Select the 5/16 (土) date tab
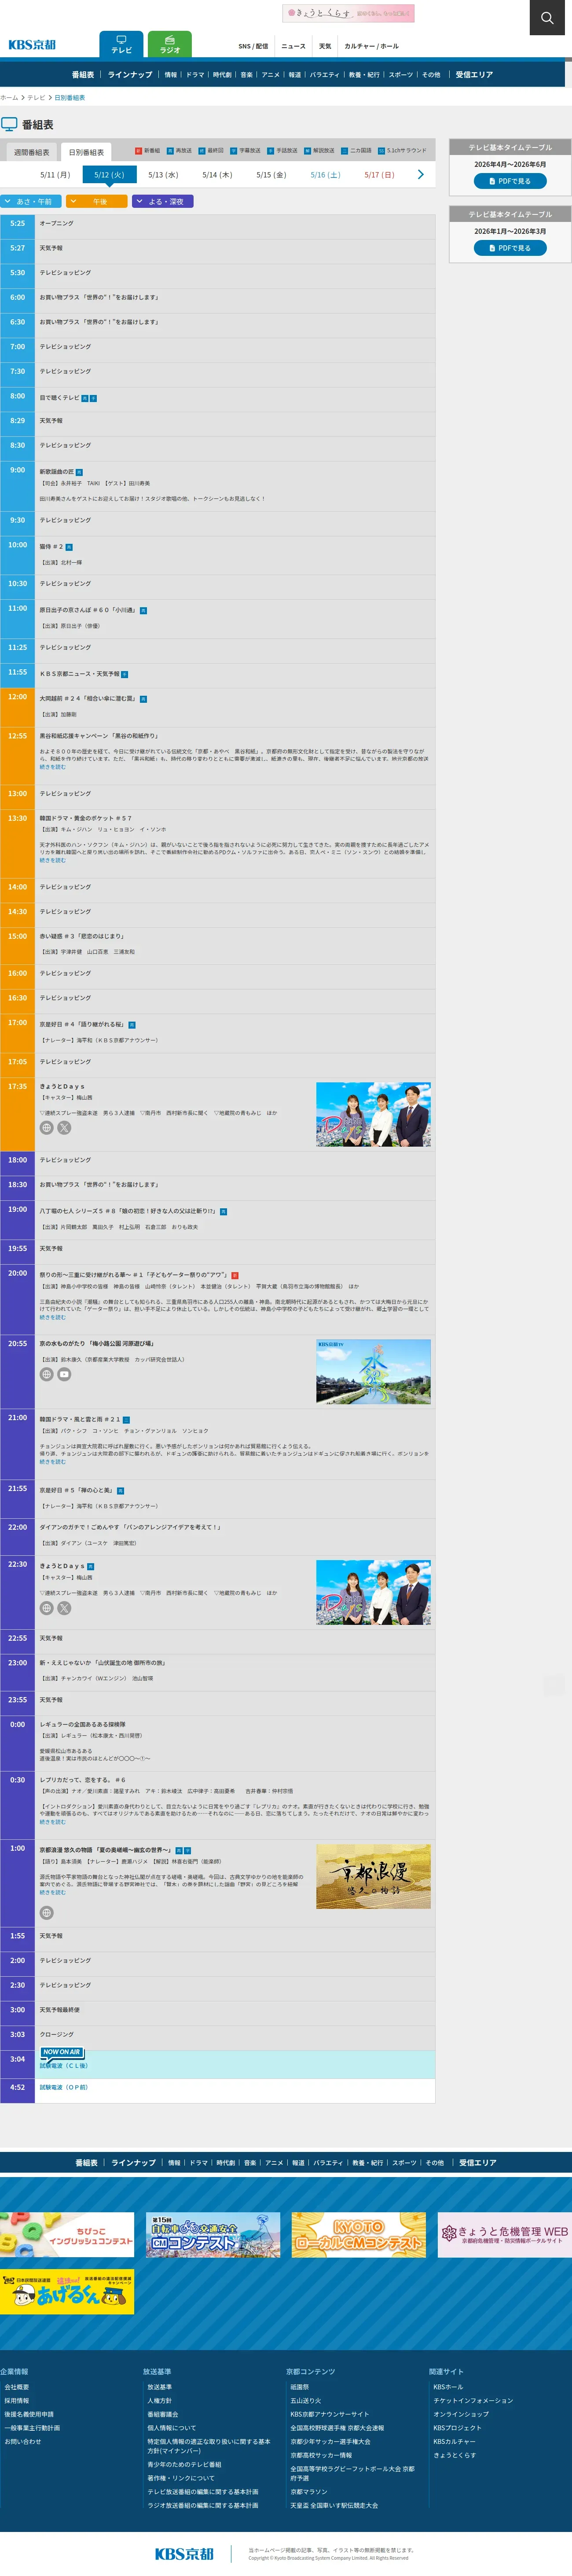Screen dimensions: 572x2576 pos(325,175)
